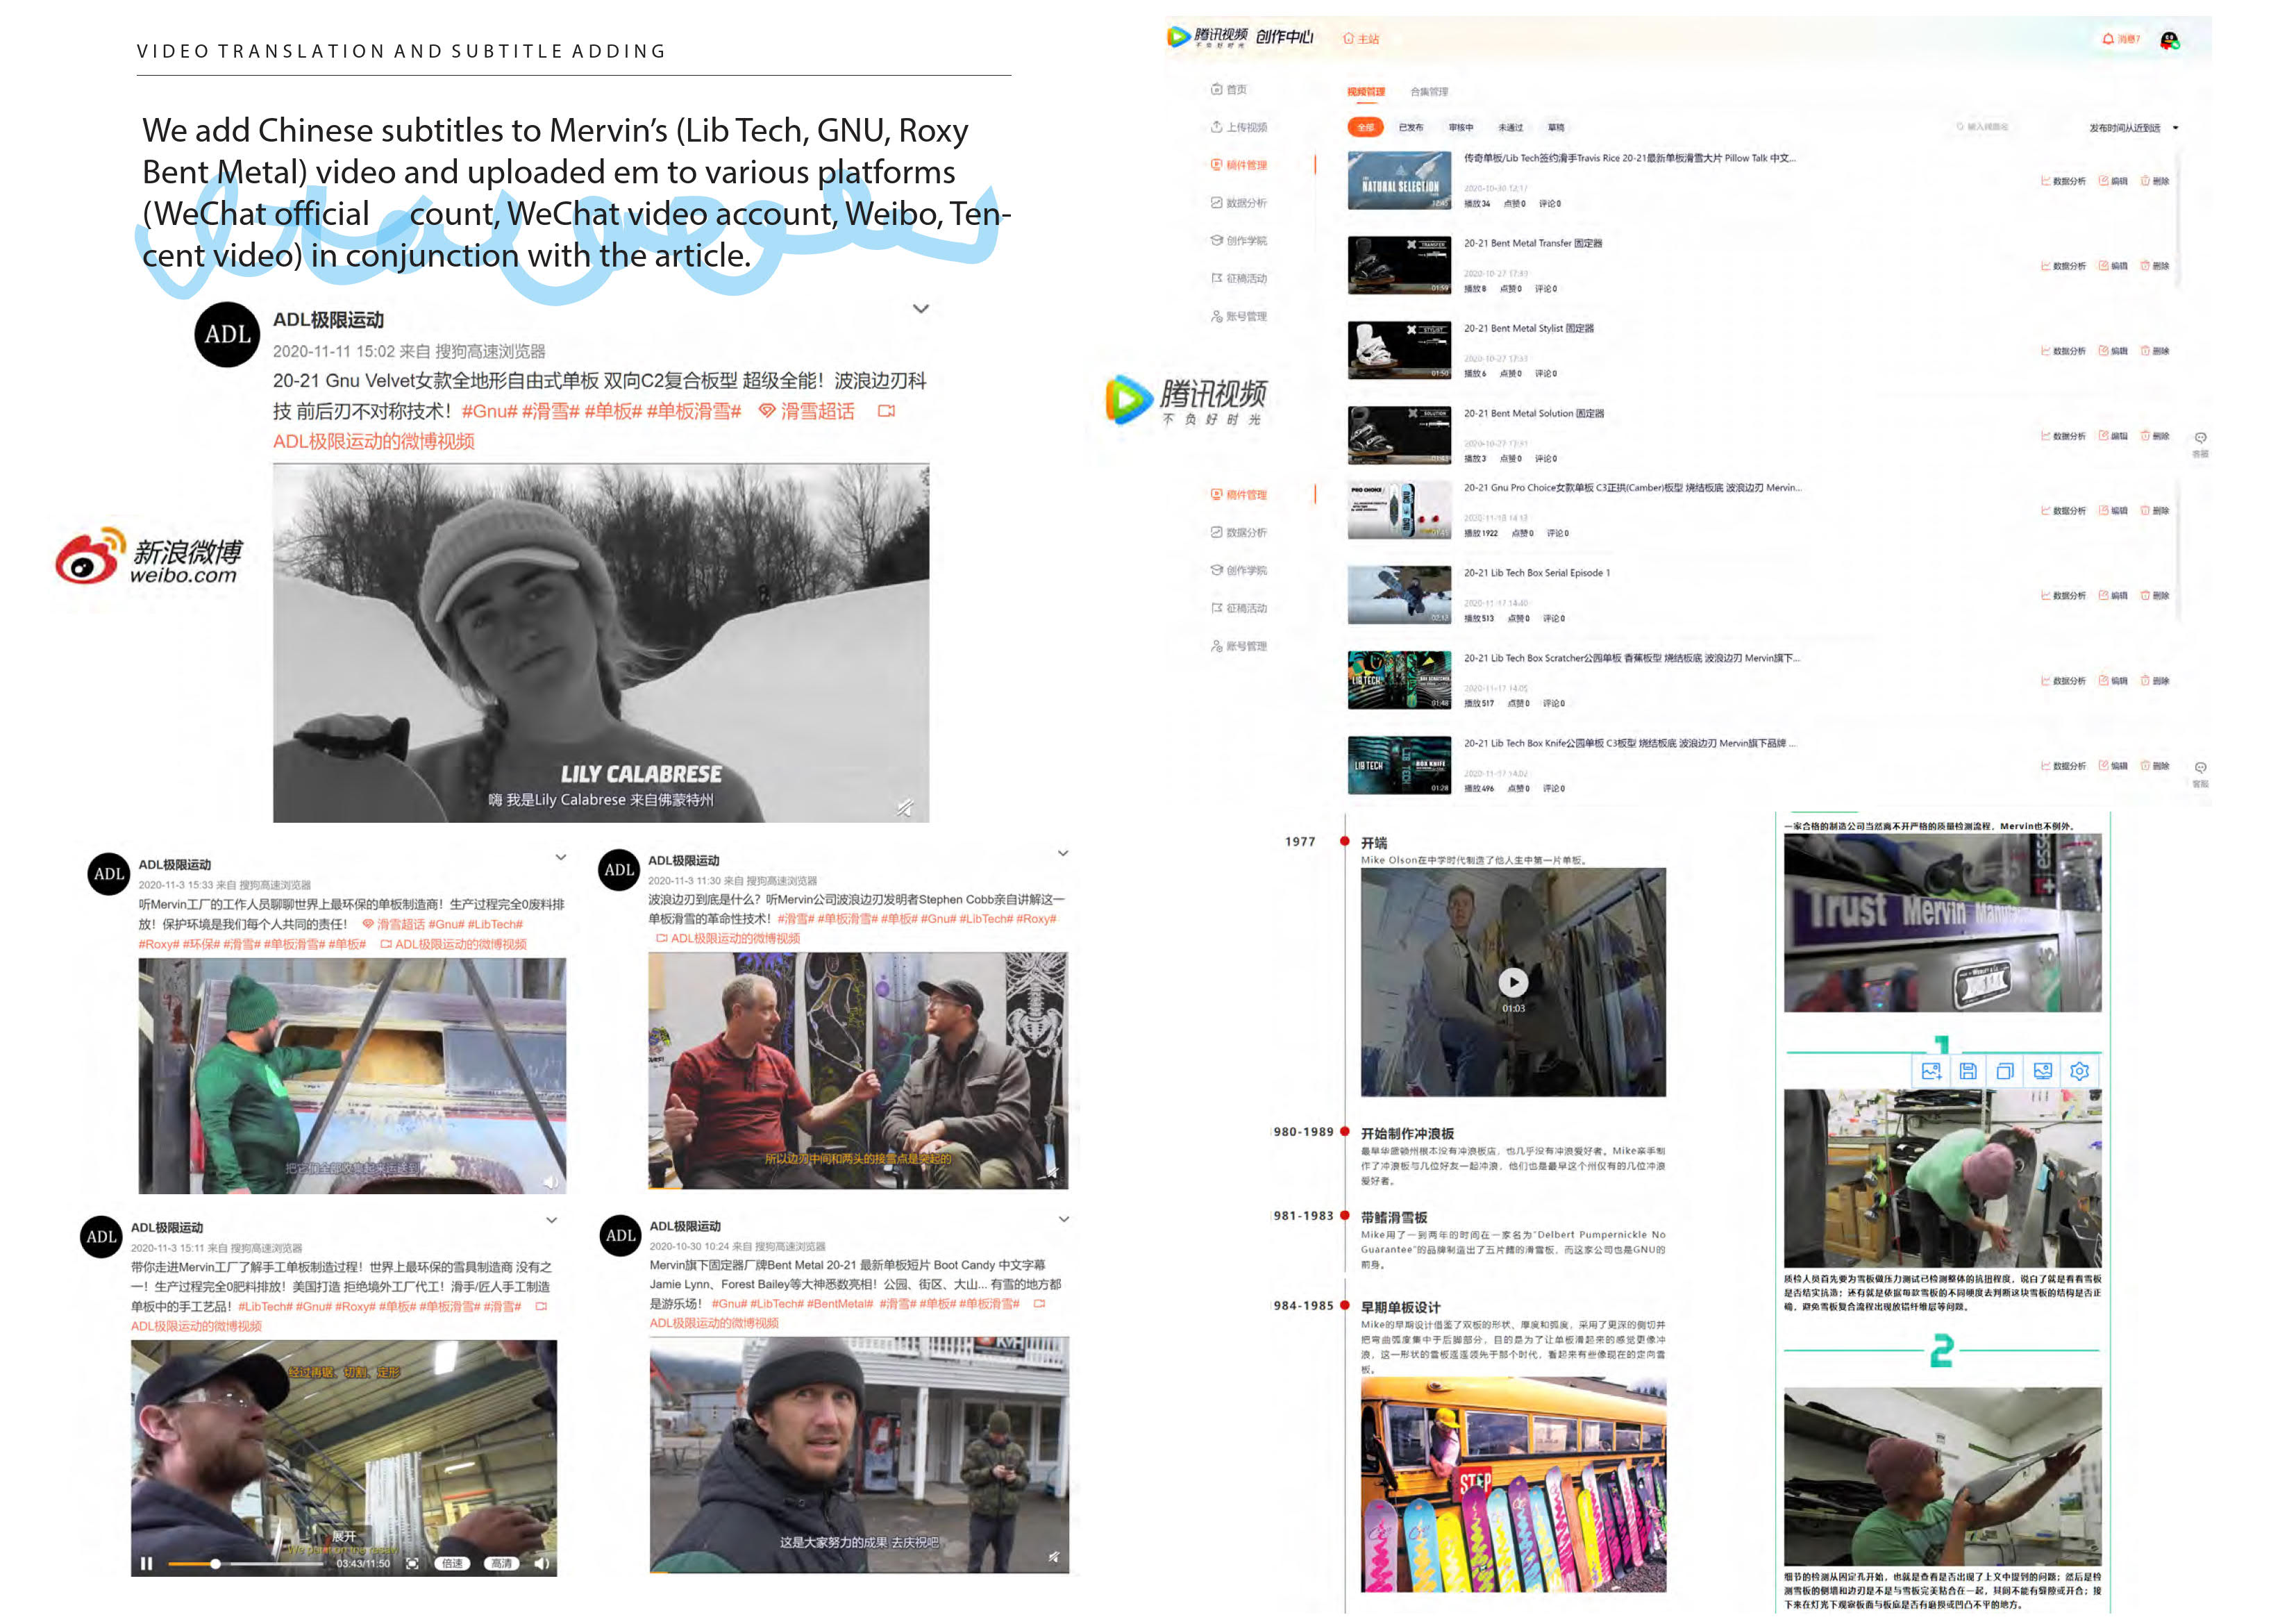Image resolution: width=2296 pixels, height=1624 pixels.
Task: Click the 消息 notification bell
Action: [2121, 39]
